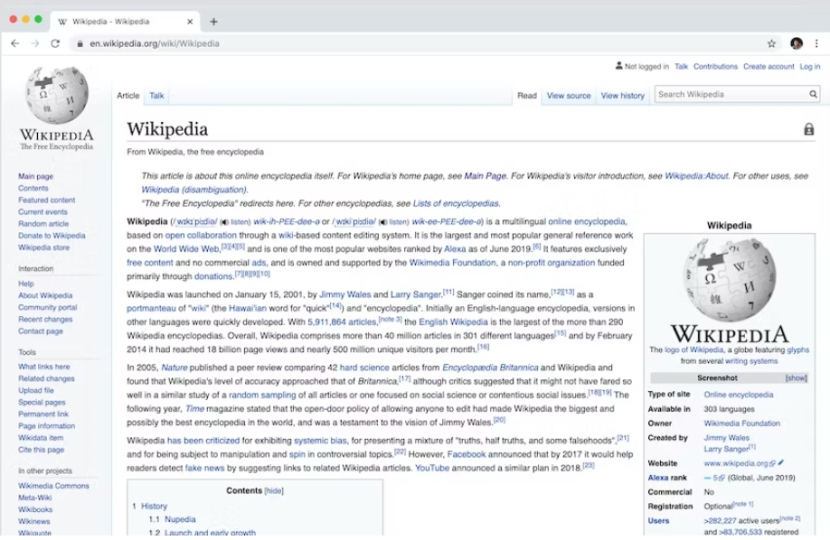Open Special pages link
The image size is (830, 540).
coord(42,402)
